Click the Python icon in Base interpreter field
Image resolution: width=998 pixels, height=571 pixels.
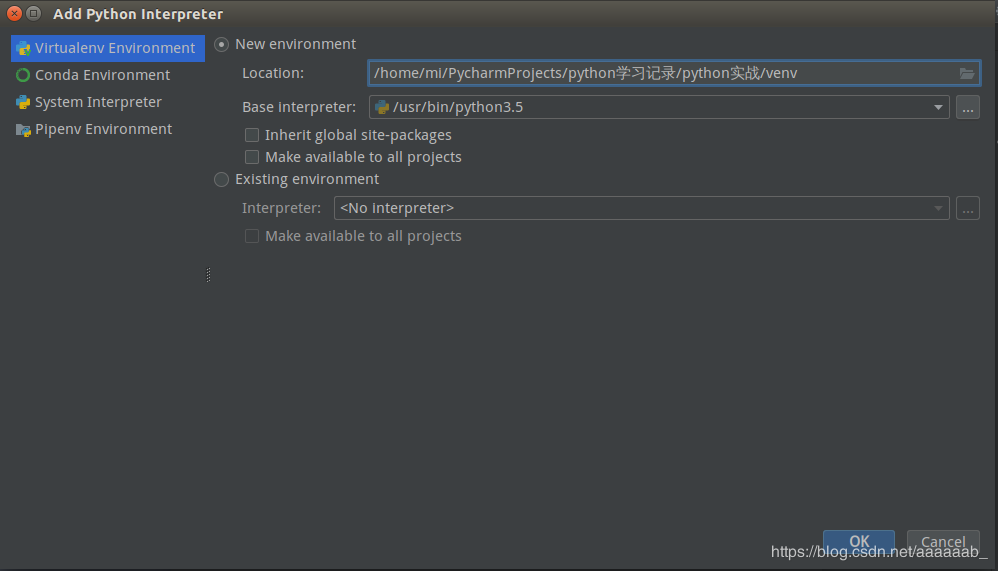tap(382, 107)
